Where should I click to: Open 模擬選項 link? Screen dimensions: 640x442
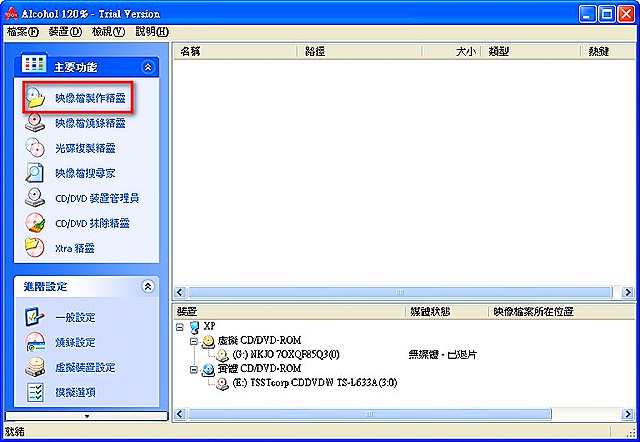tap(75, 392)
